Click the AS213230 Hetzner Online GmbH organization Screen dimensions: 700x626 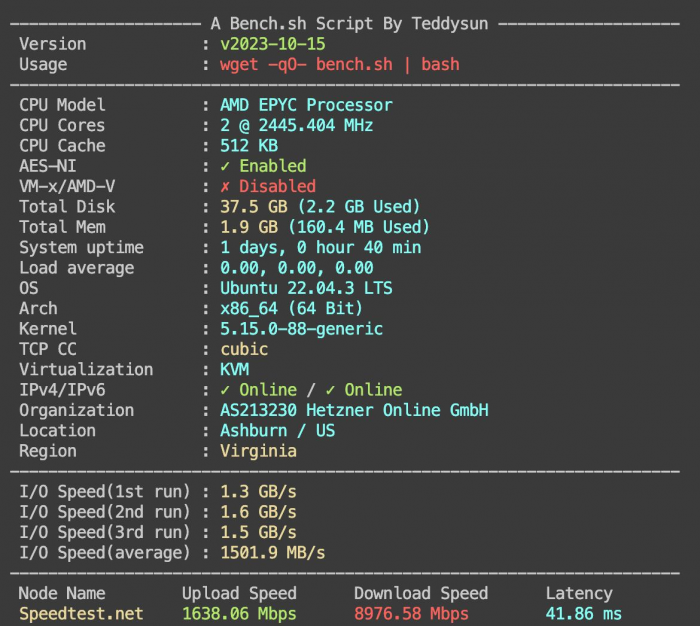point(354,410)
